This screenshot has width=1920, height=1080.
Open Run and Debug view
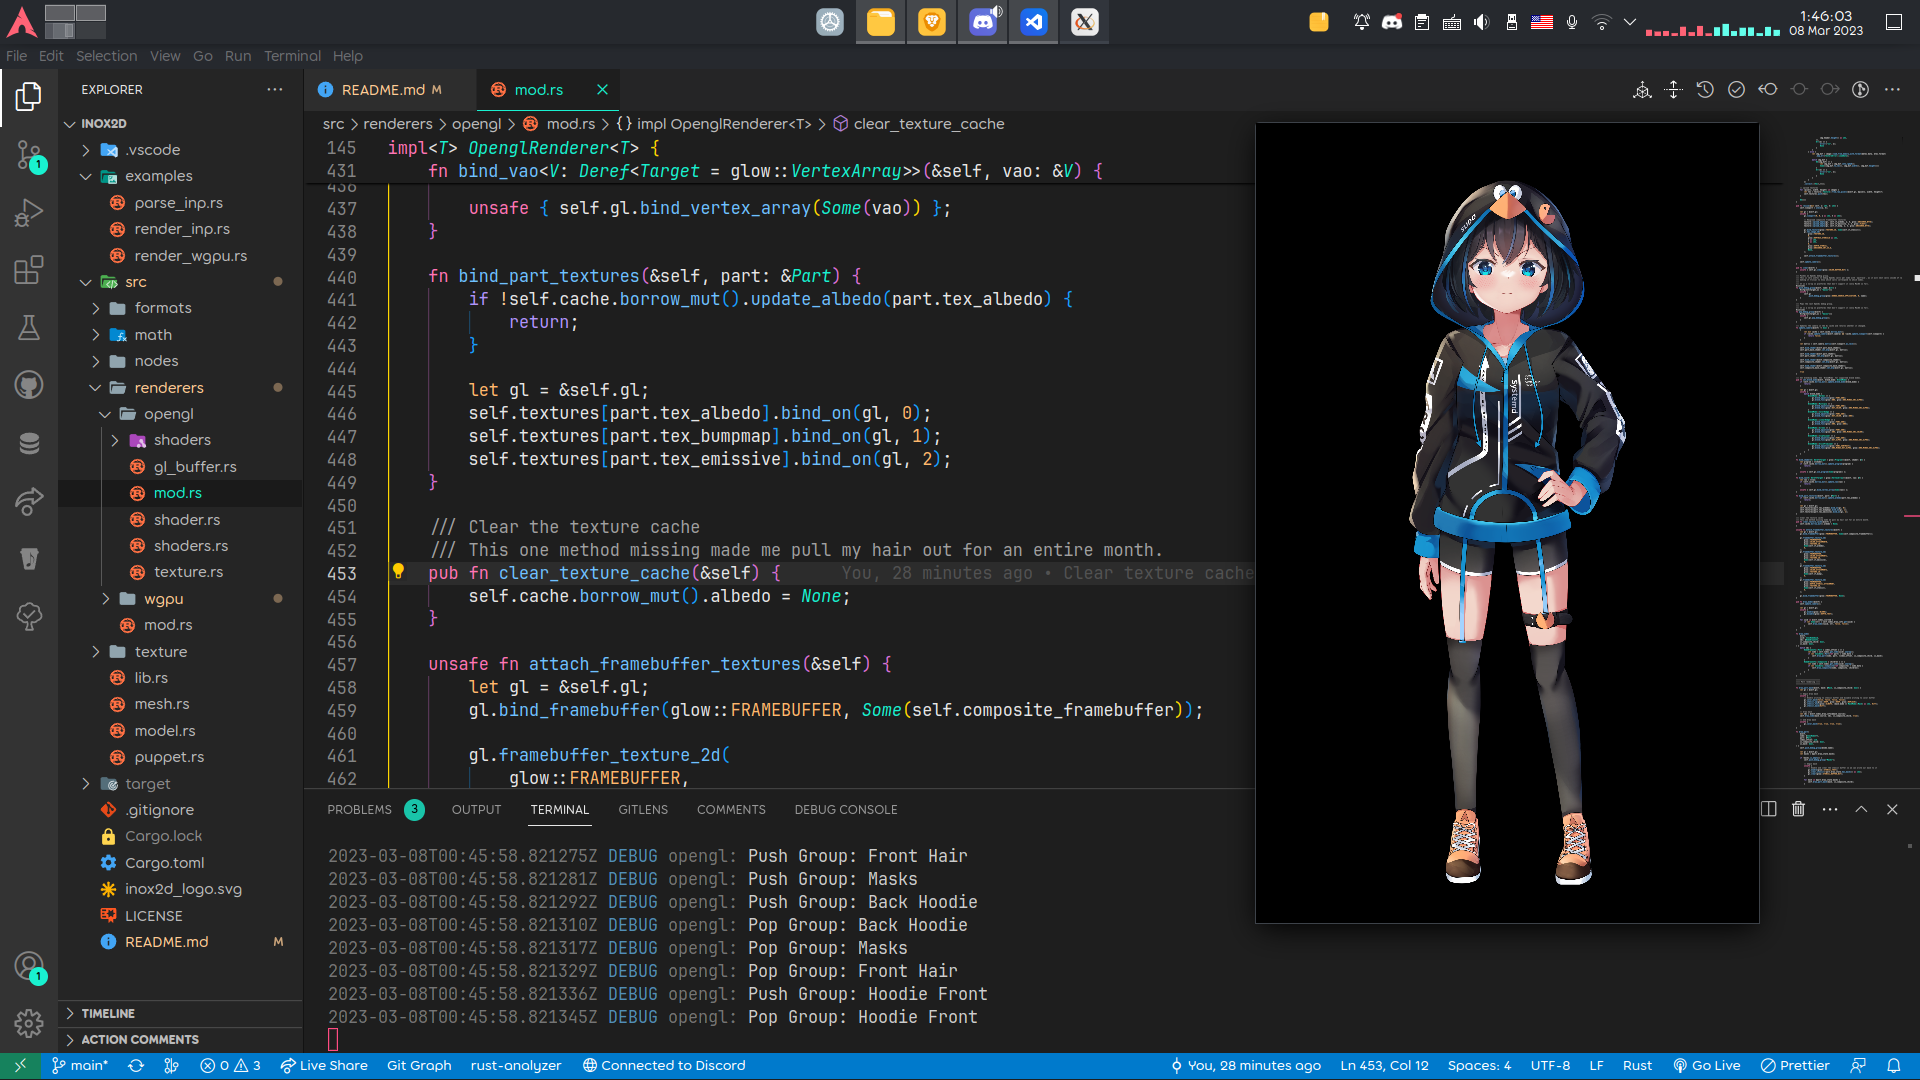(x=29, y=213)
